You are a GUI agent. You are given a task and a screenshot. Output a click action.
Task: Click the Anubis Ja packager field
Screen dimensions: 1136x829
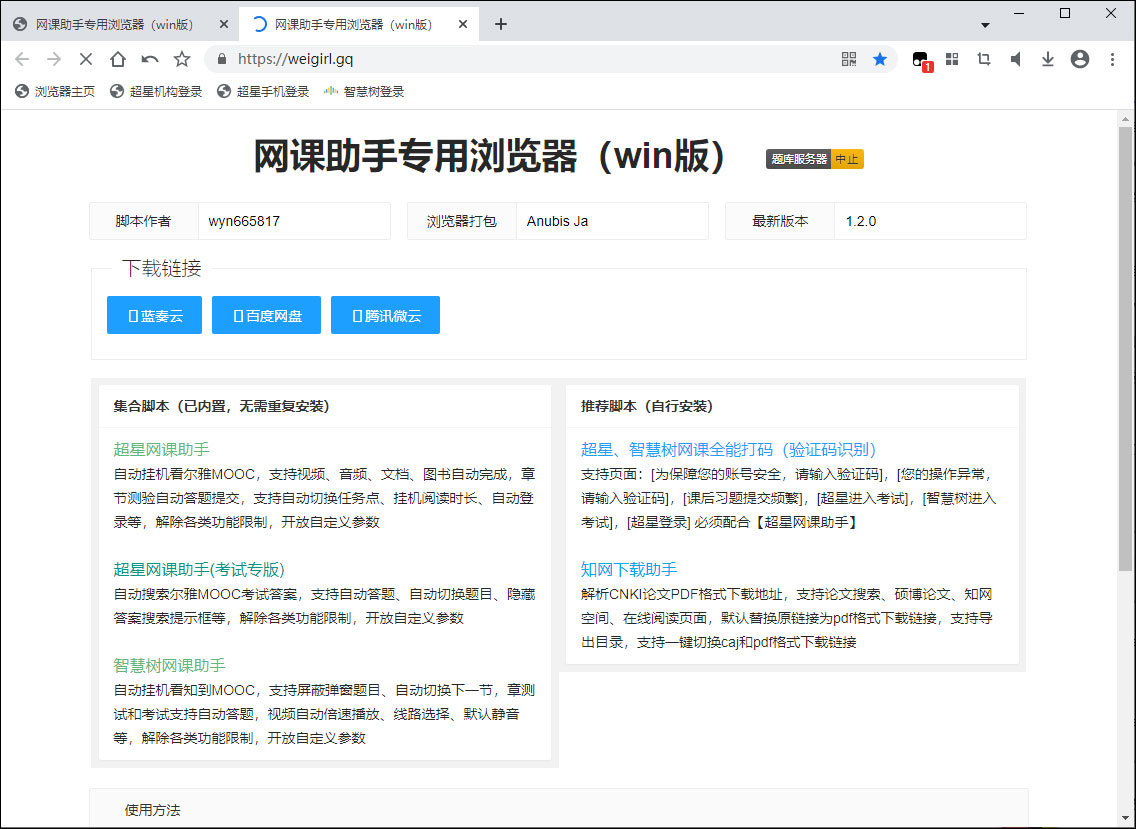pyautogui.click(x=612, y=221)
